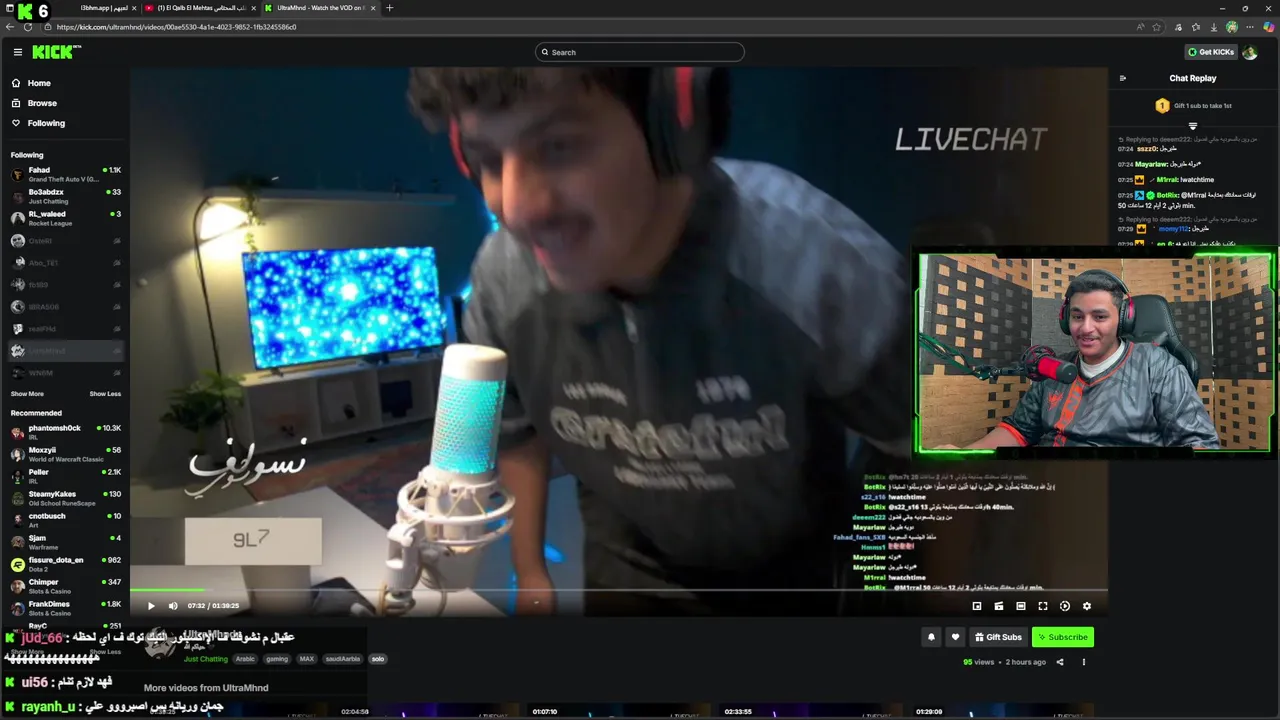Click the green Subscribe button
The height and width of the screenshot is (720, 1280).
pyautogui.click(x=1063, y=637)
